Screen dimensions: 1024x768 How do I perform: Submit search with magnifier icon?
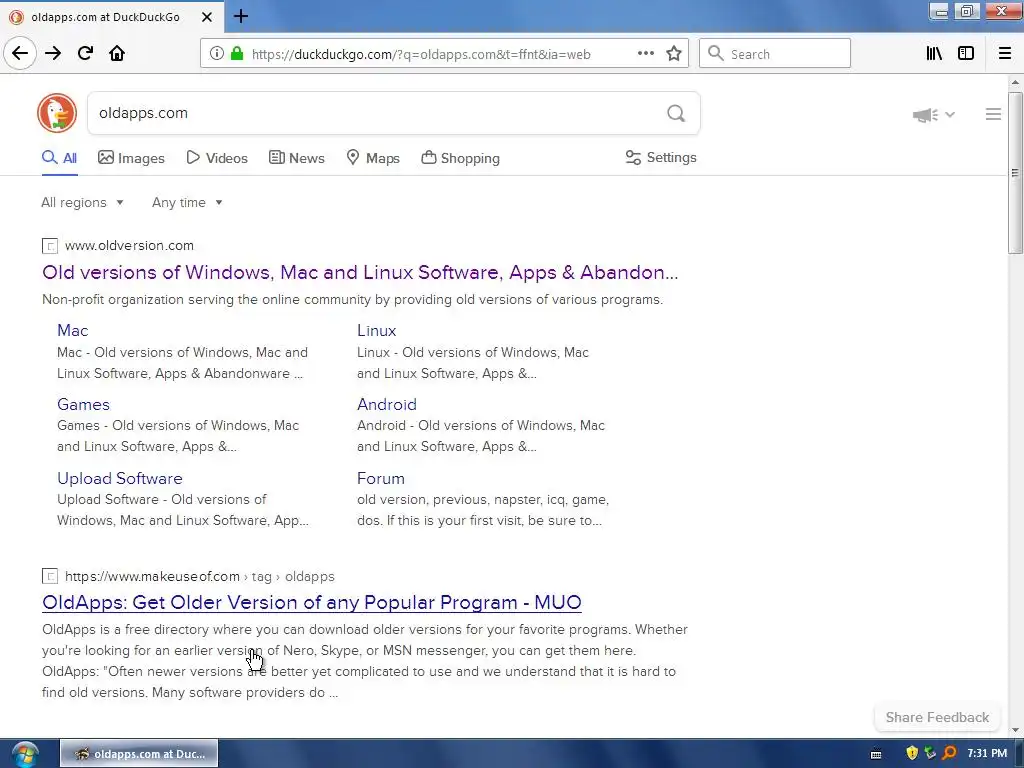pyautogui.click(x=676, y=114)
